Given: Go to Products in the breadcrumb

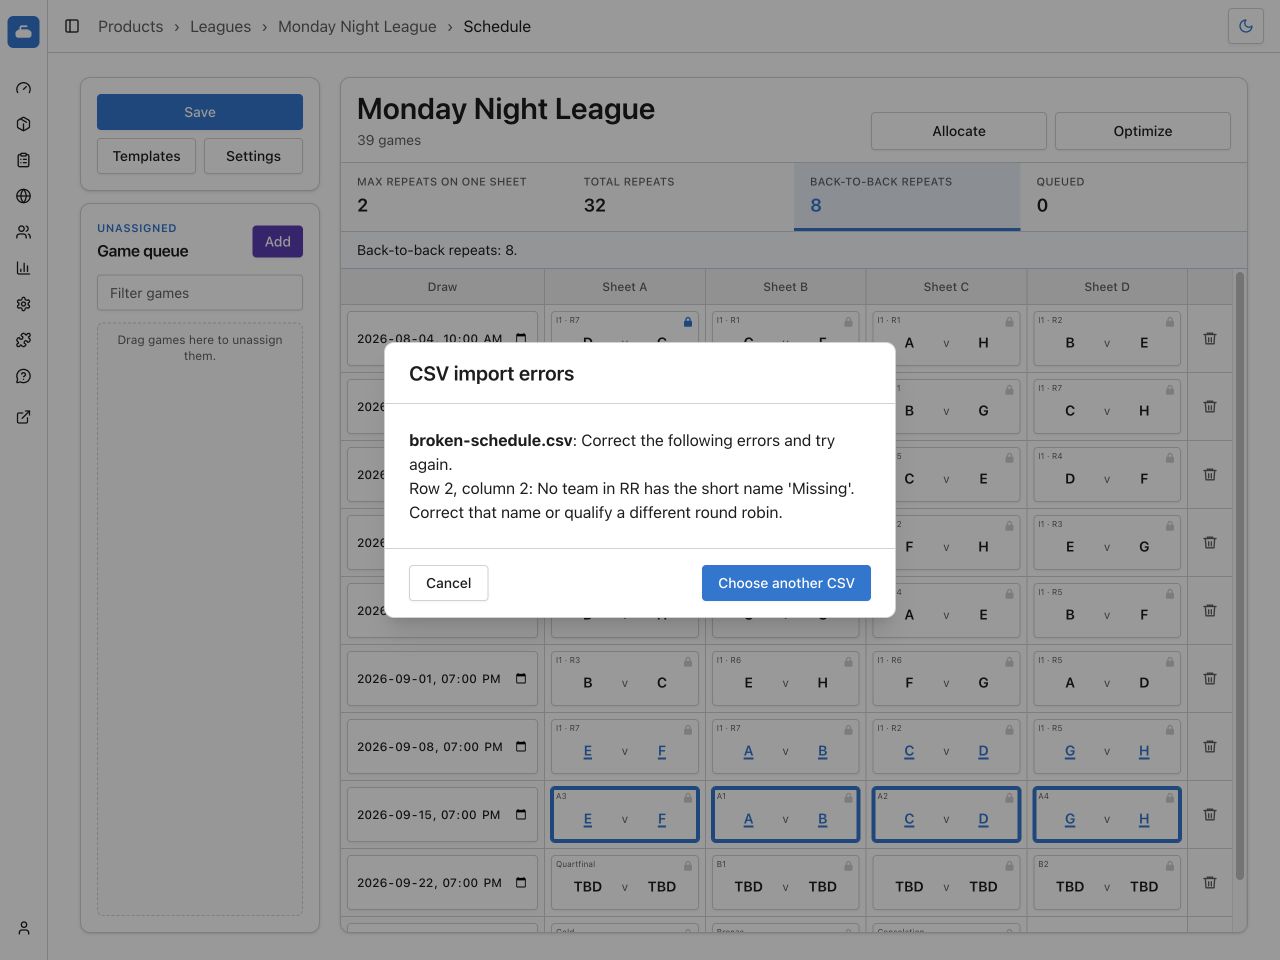Looking at the screenshot, I should click(x=130, y=26).
